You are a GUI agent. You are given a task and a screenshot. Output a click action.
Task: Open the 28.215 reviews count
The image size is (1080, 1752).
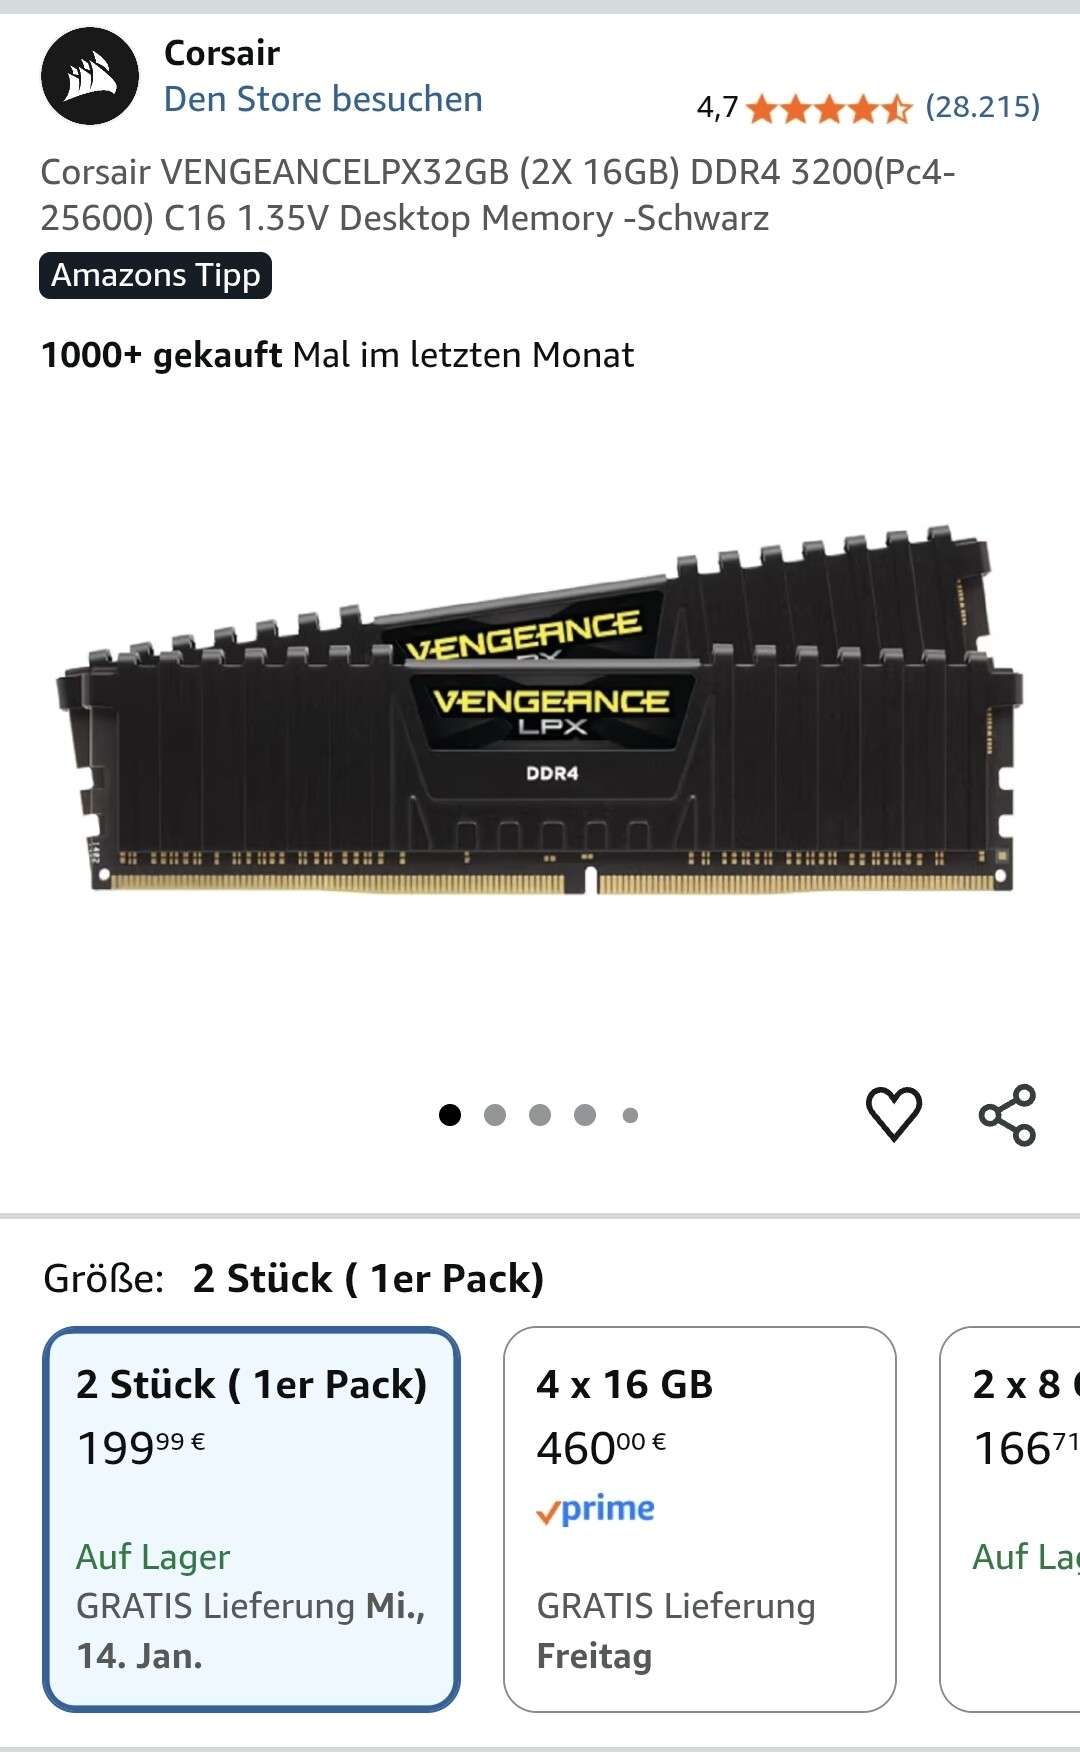982,106
